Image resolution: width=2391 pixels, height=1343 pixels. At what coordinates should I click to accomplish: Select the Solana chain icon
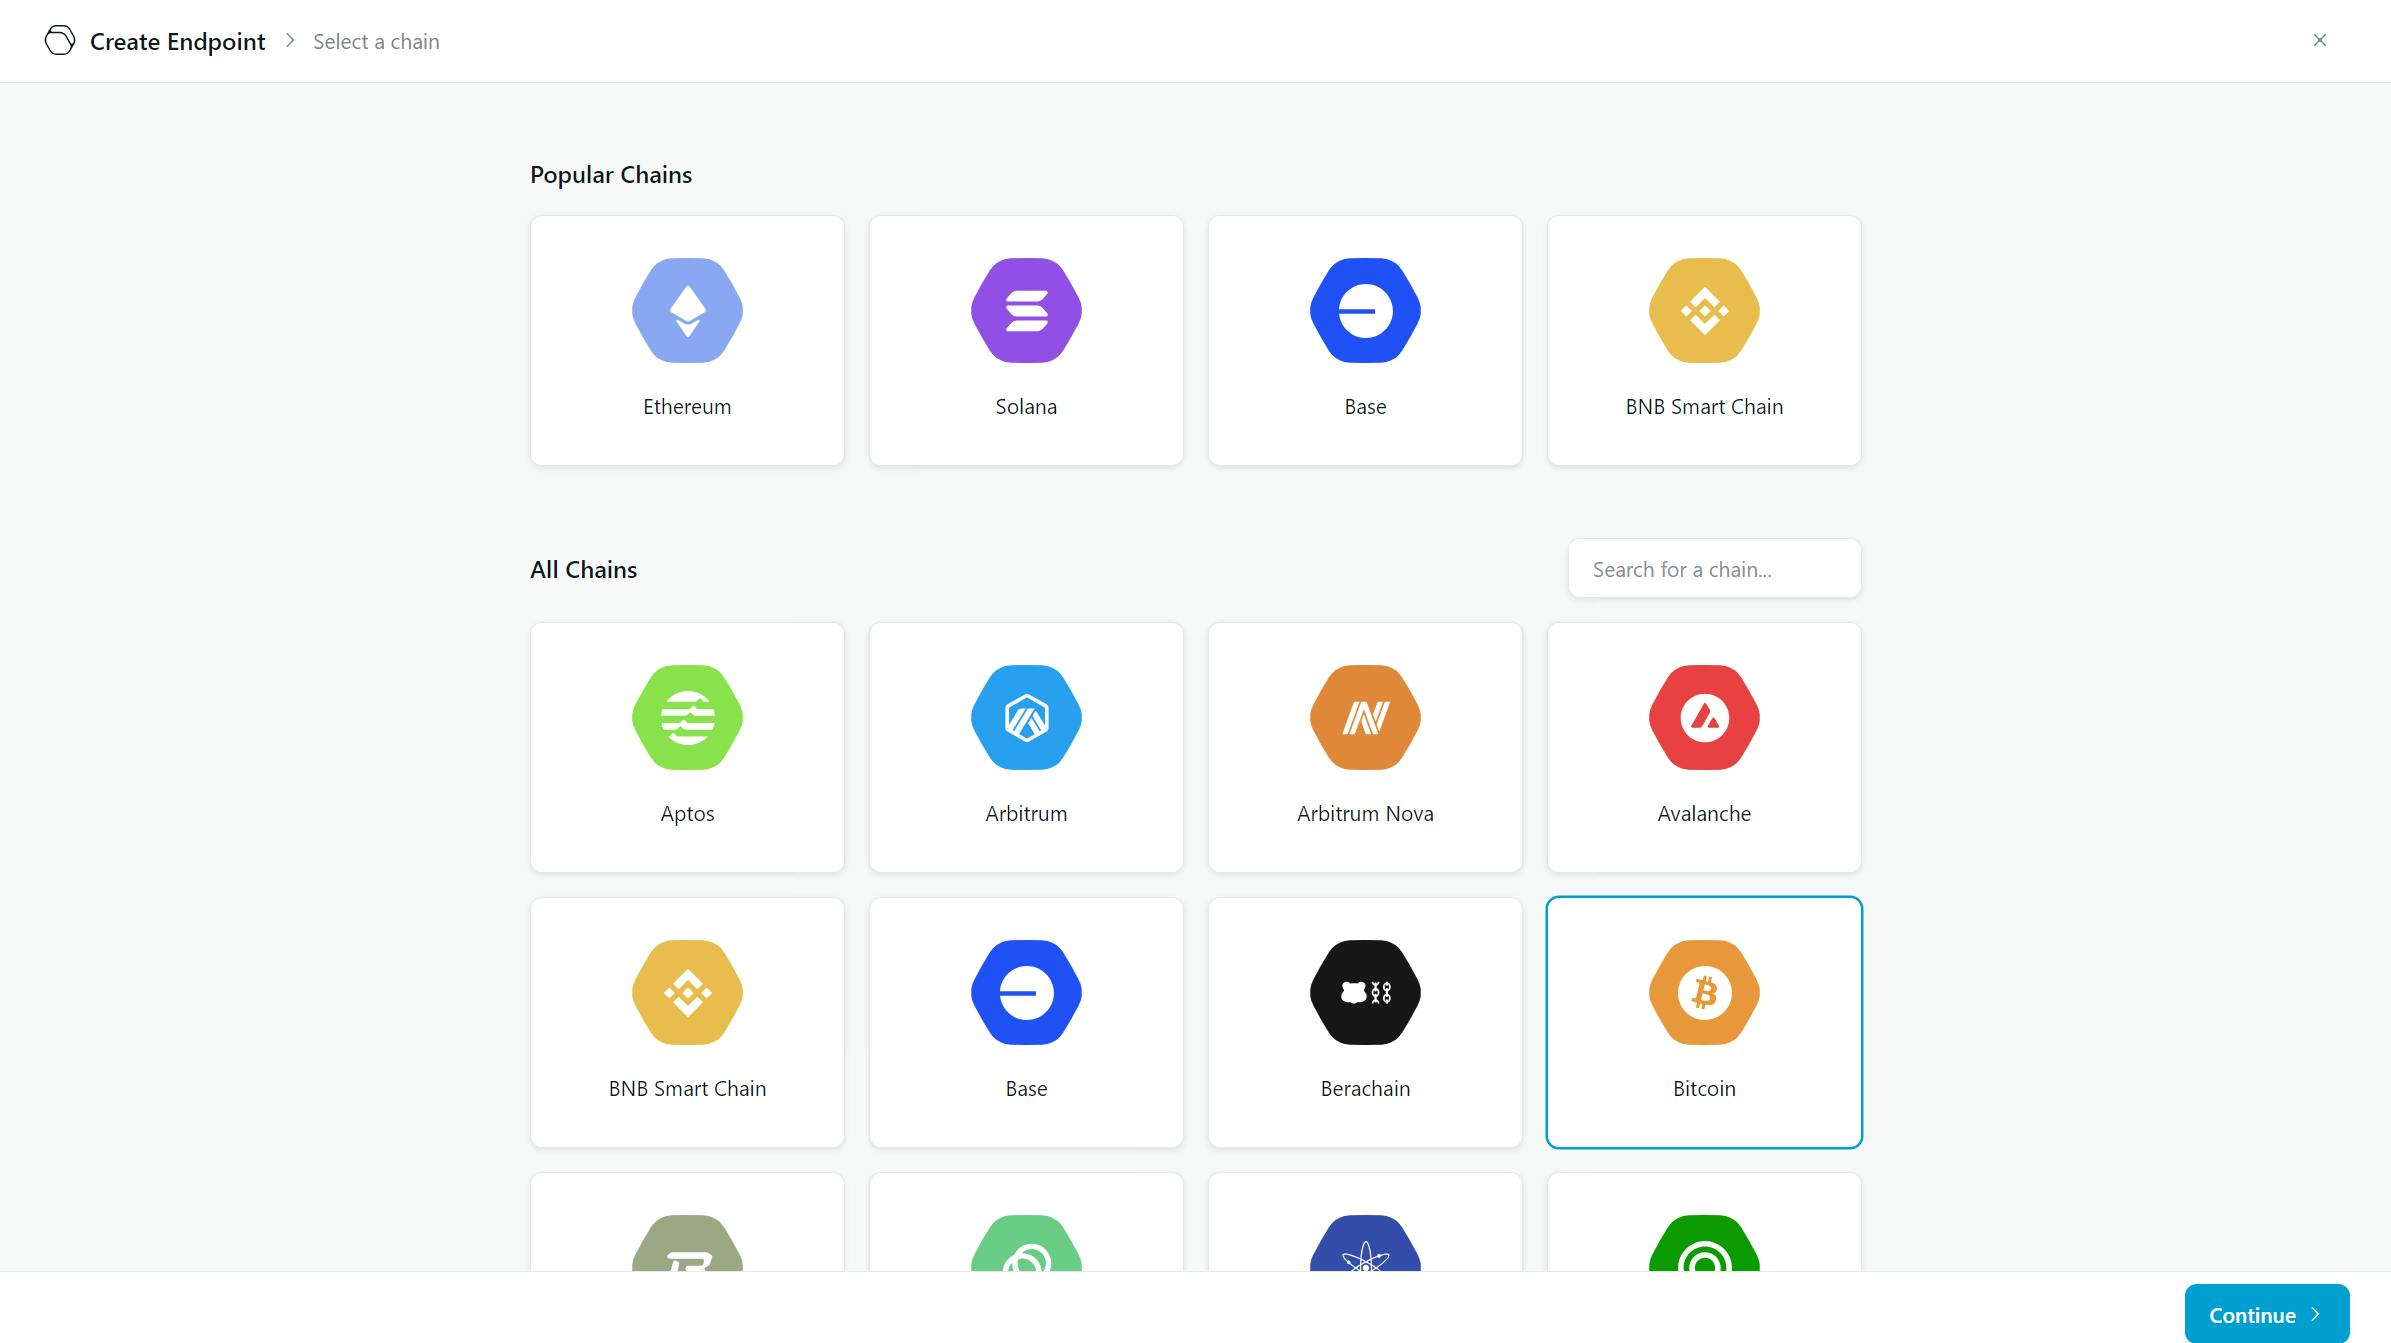[1026, 310]
